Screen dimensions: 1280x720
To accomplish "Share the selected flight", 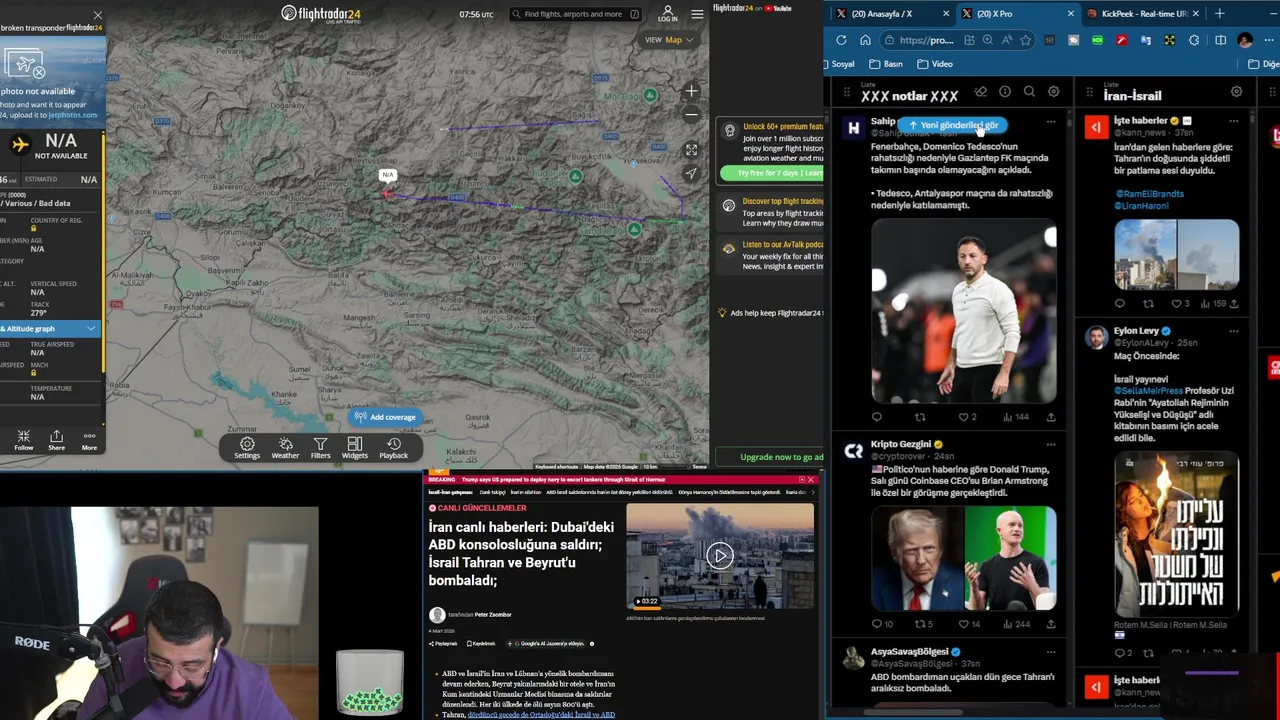I will pyautogui.click(x=56, y=440).
